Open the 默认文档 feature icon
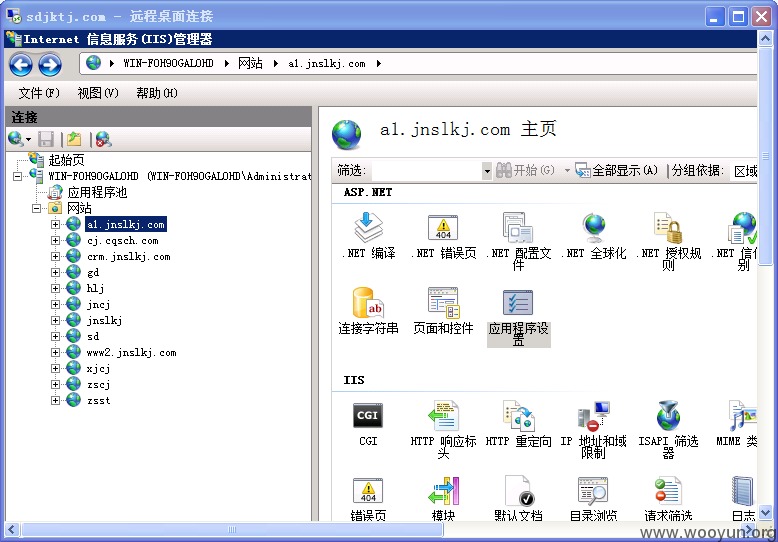This screenshot has height=542, width=778. tap(518, 491)
